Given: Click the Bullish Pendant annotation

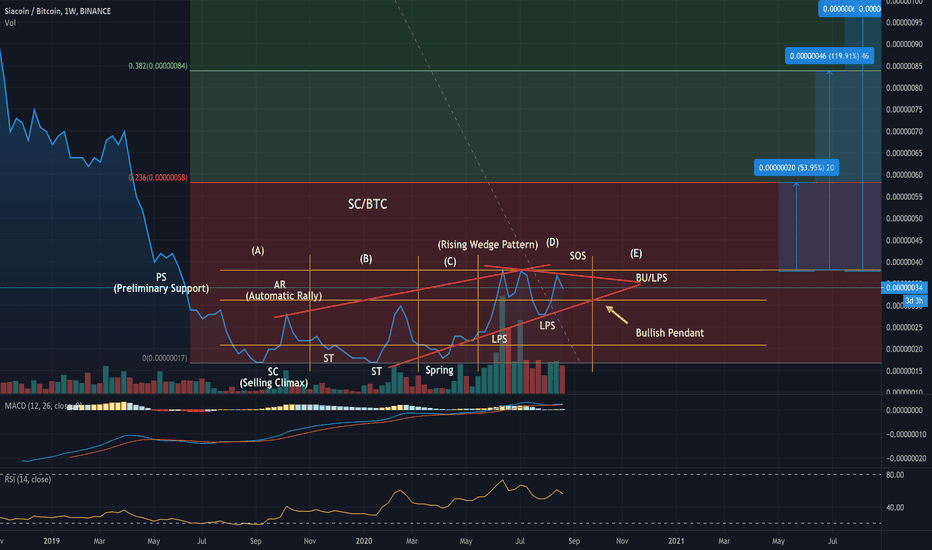Looking at the screenshot, I should (x=670, y=333).
